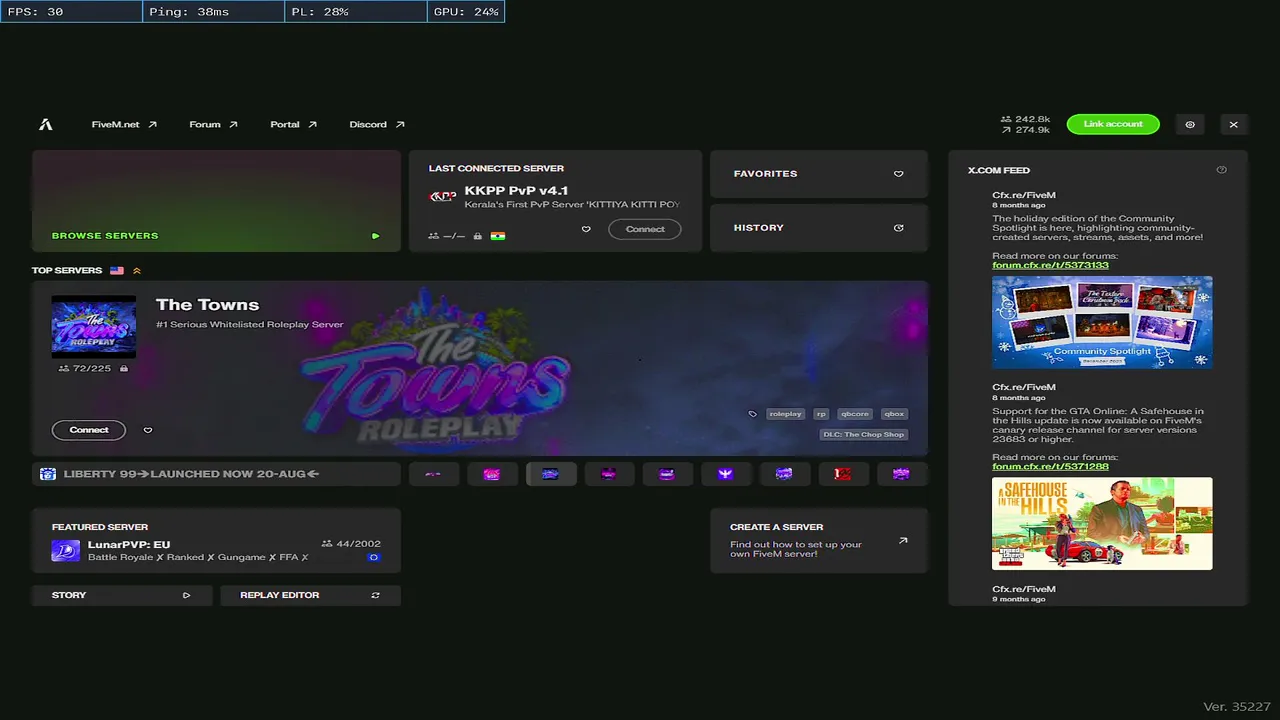Open the Forum link
This screenshot has height=720, width=1280.
213,125
